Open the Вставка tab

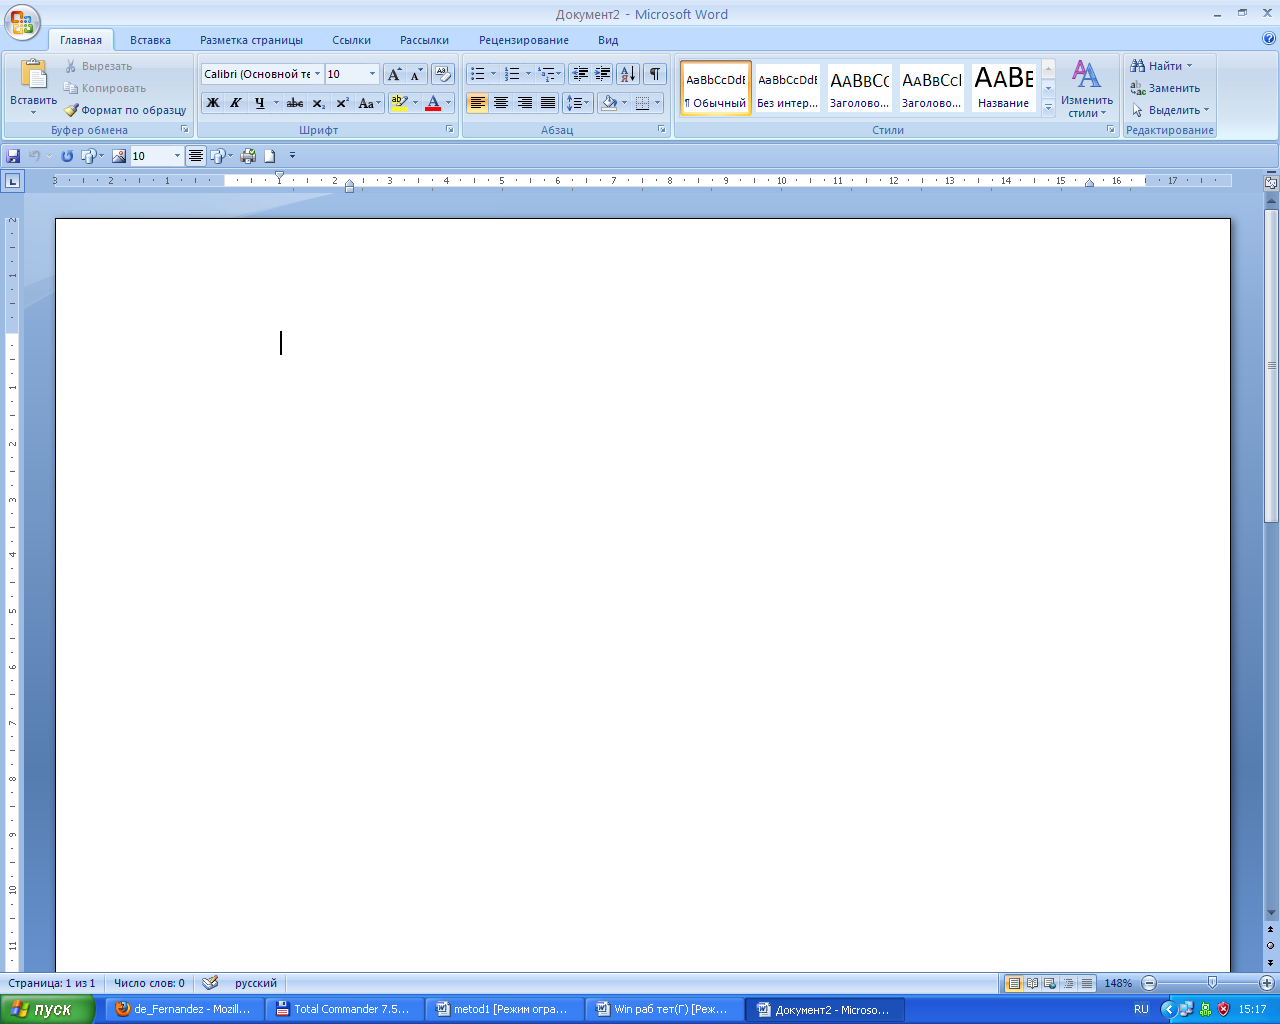(150, 40)
